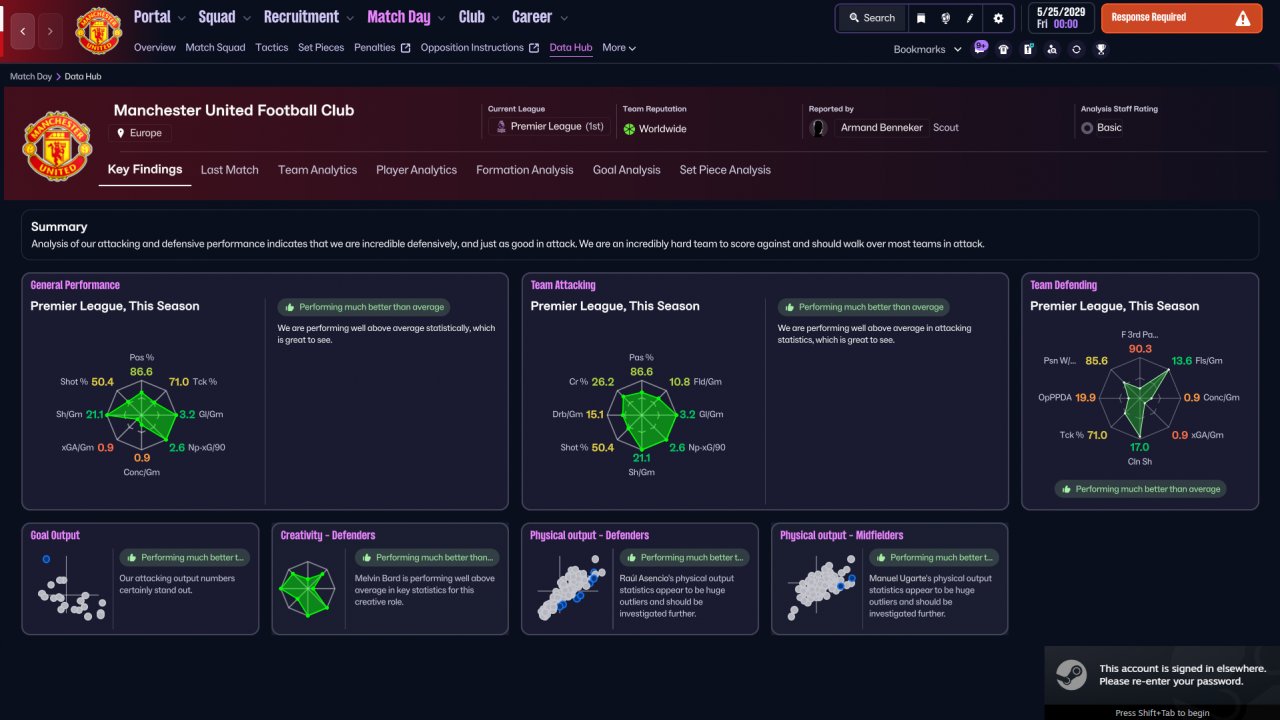Open the Physical output - Midfielders card
The height and width of the screenshot is (720, 1280).
(x=890, y=579)
